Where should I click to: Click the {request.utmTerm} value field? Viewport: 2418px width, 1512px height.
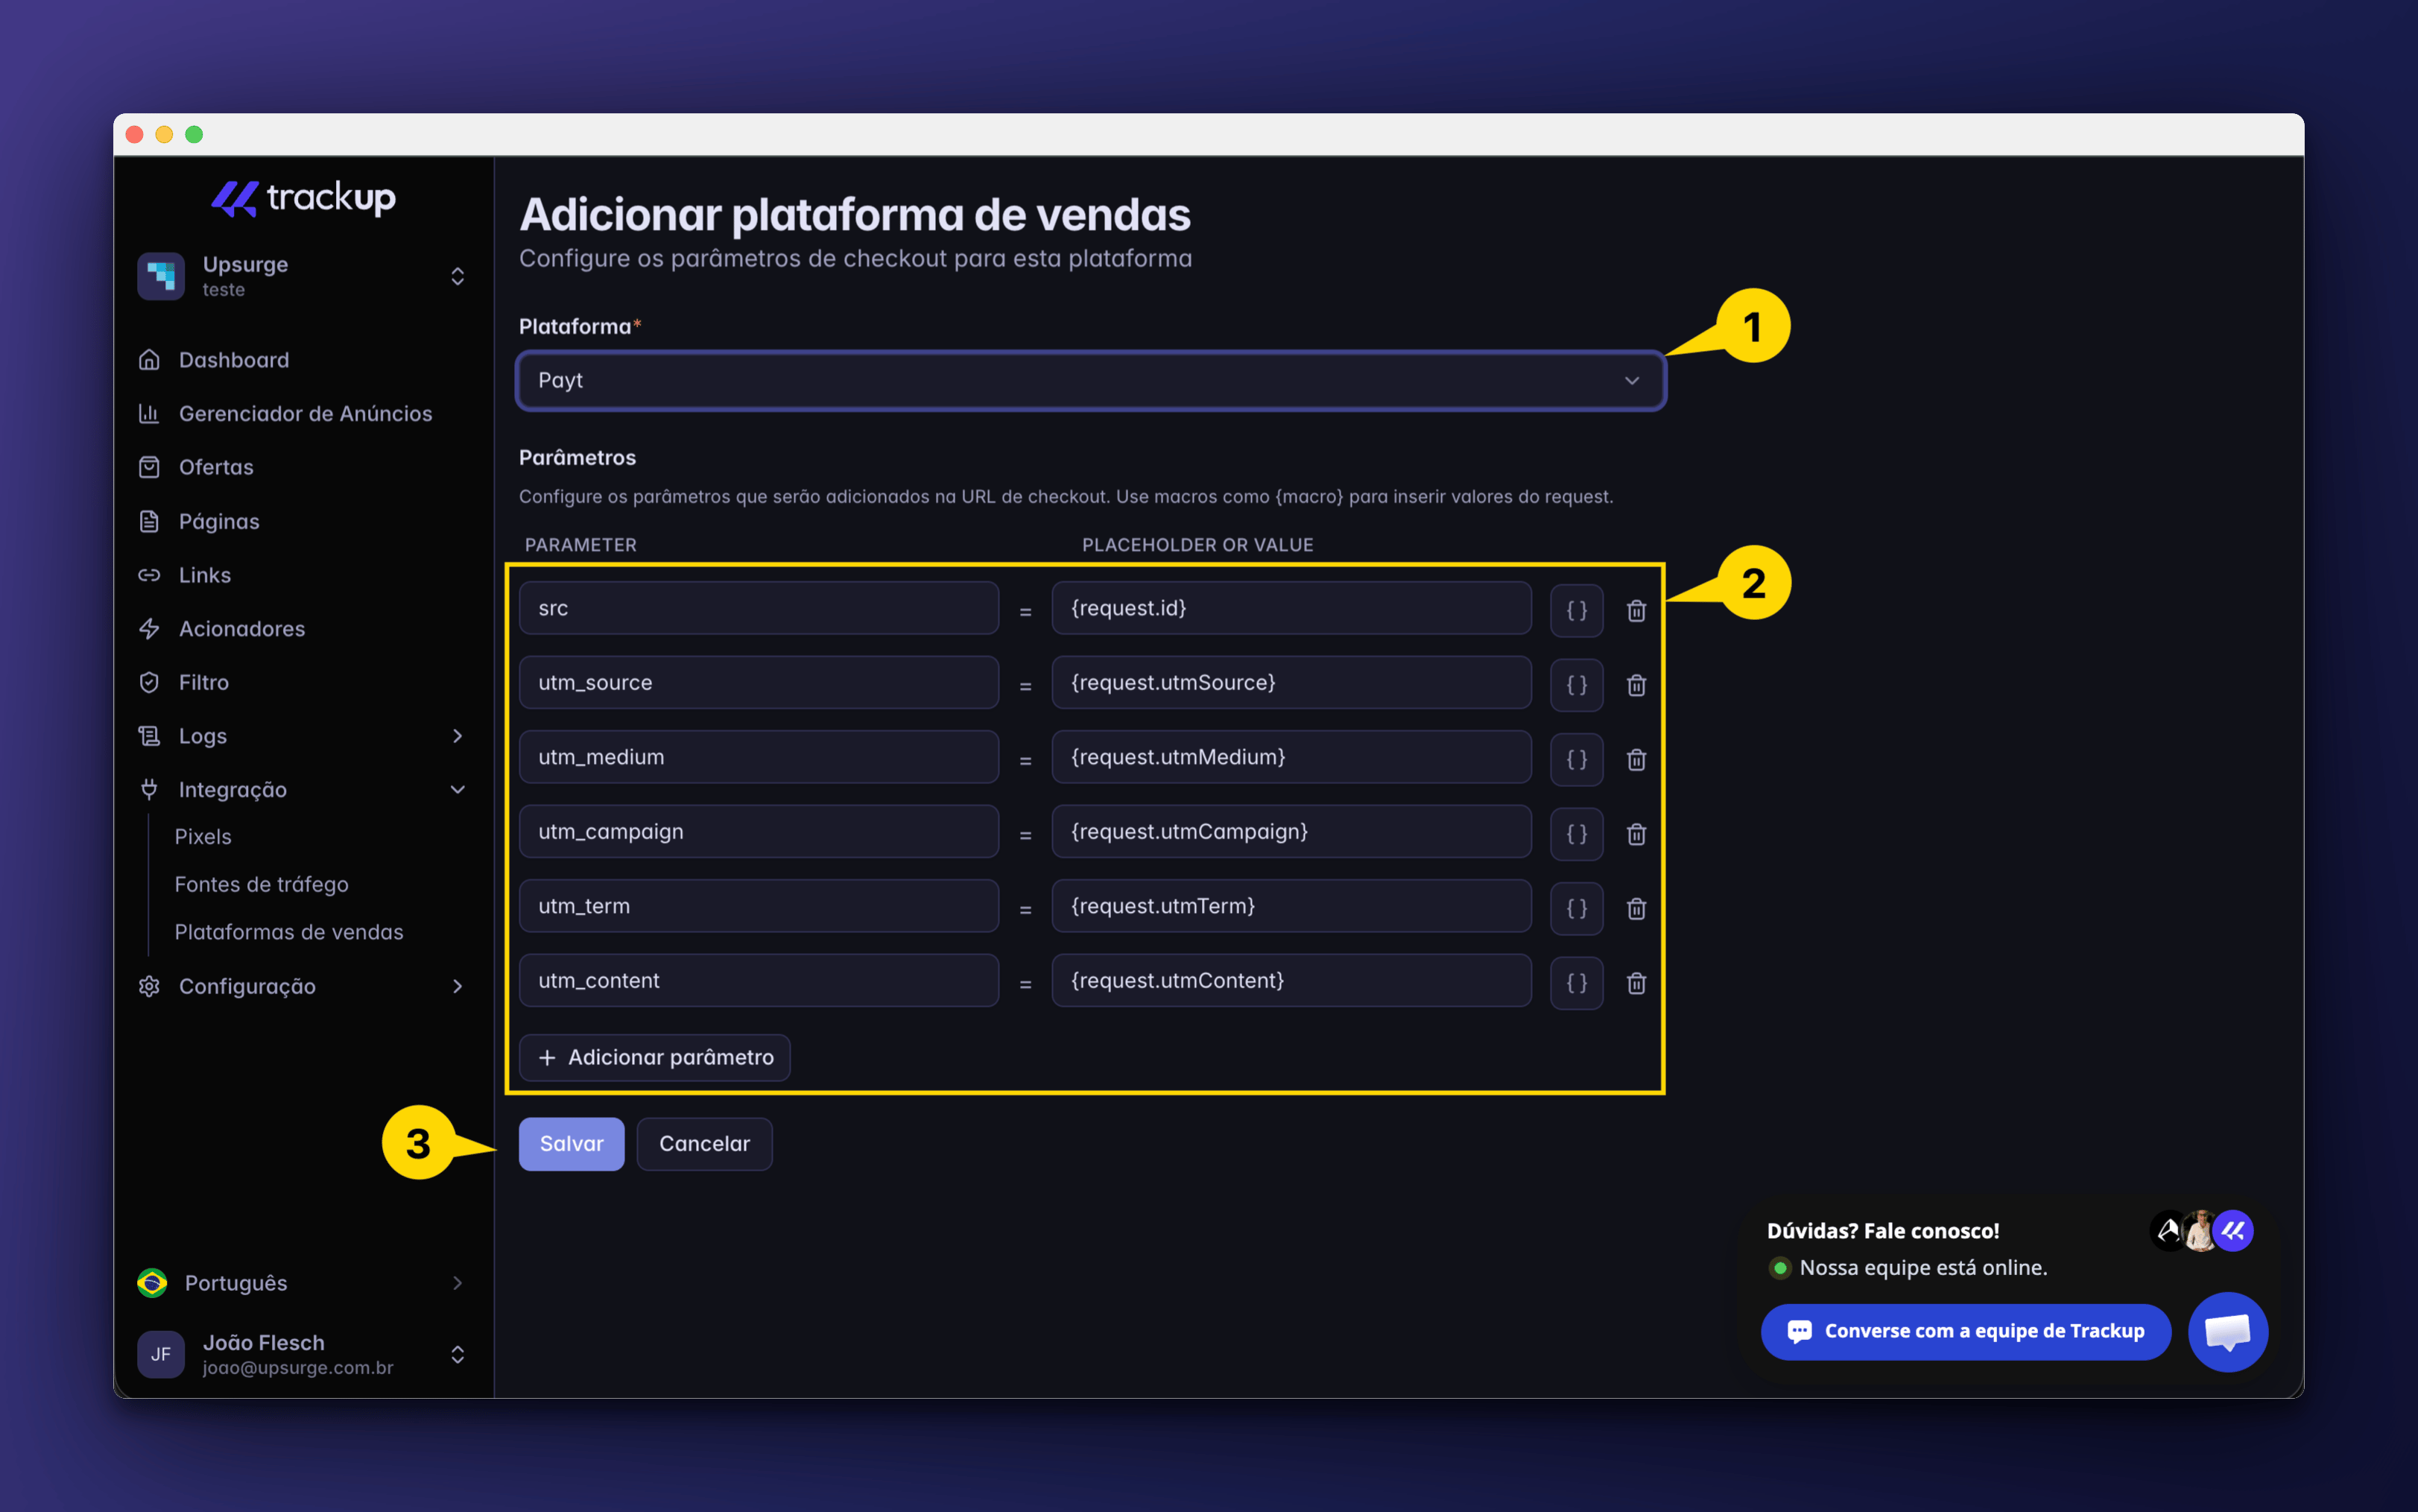point(1291,906)
